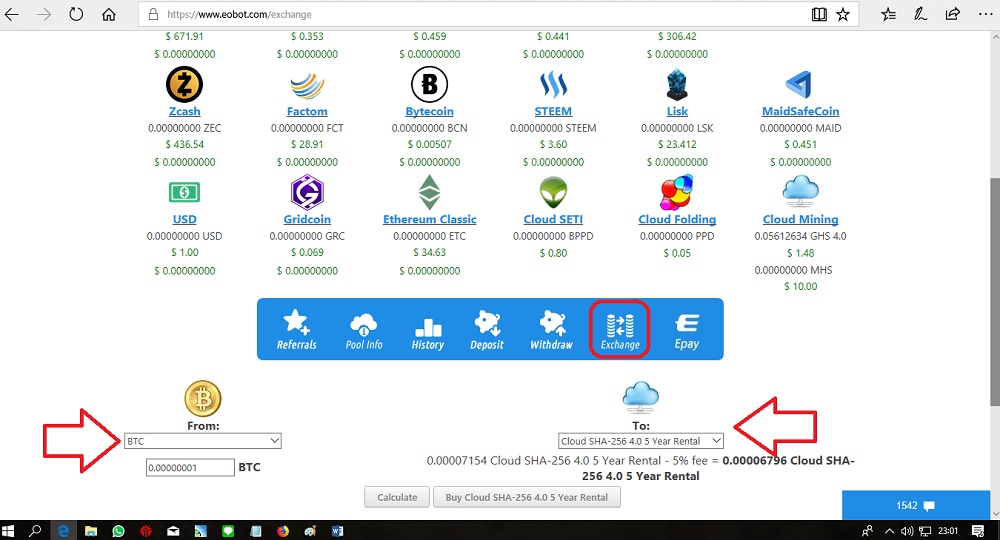Open the favorites hub icon
Image resolution: width=1000 pixels, height=540 pixels.
click(888, 14)
